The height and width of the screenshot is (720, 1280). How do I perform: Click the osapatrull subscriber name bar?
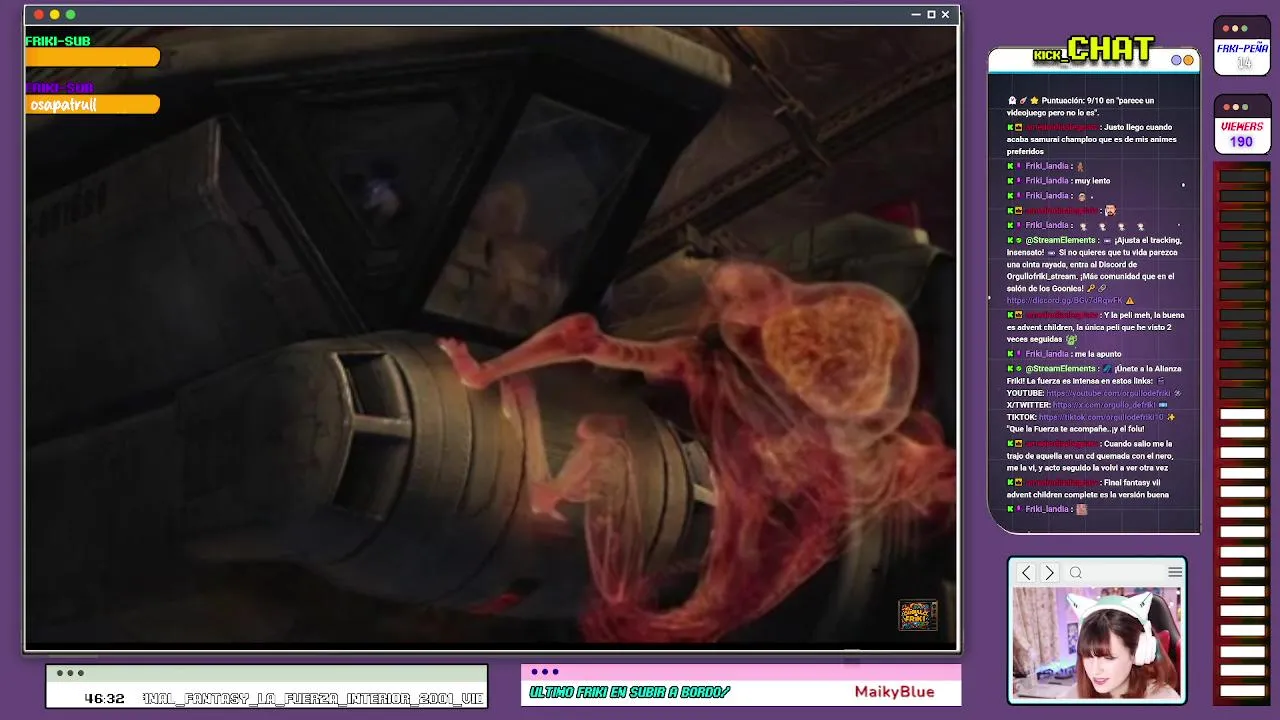(x=92, y=104)
